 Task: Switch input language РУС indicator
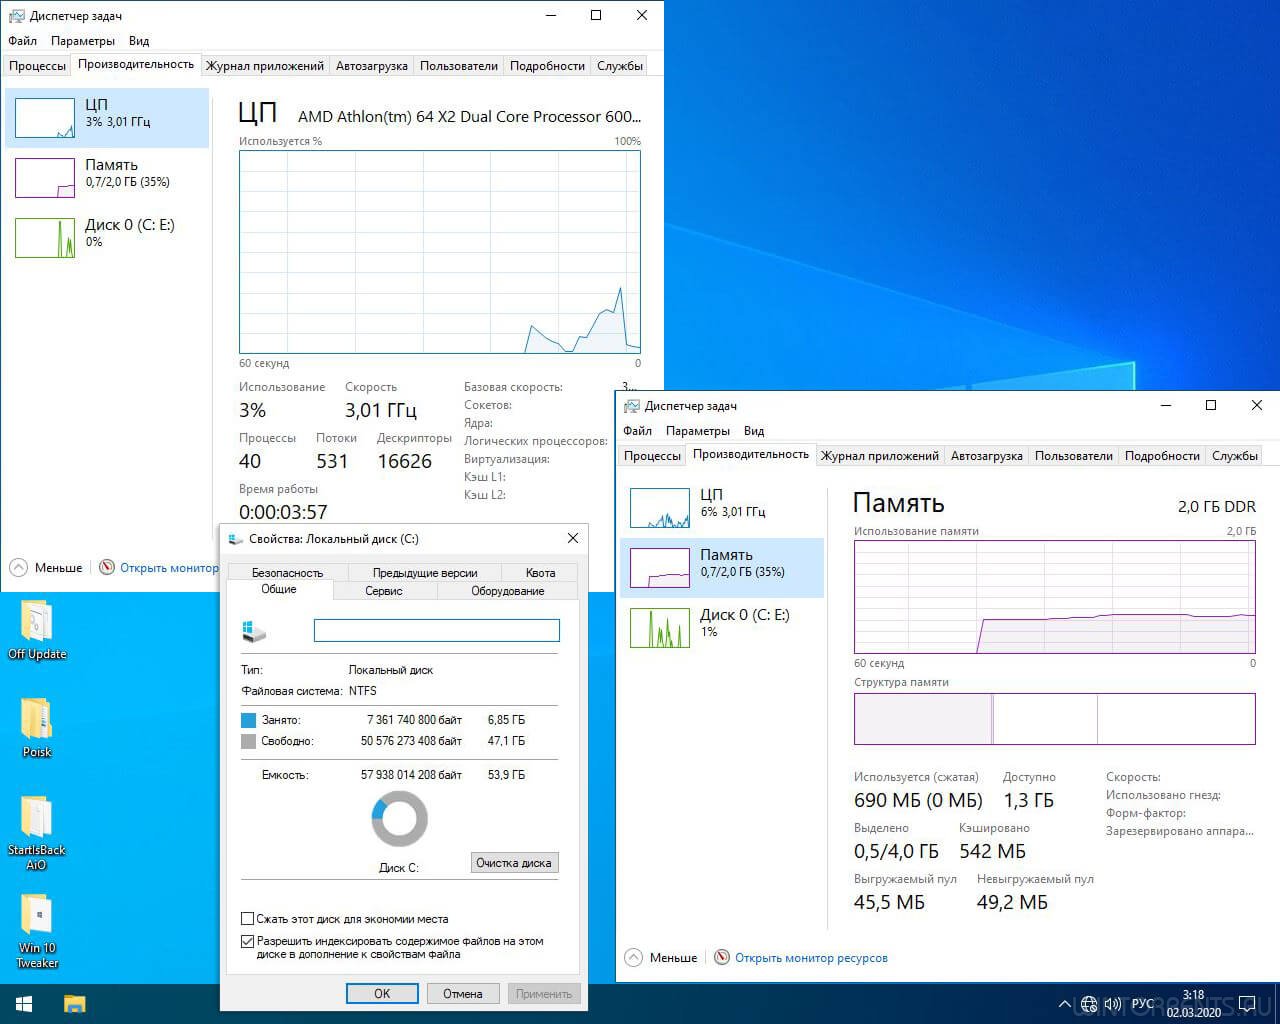tap(1143, 1004)
